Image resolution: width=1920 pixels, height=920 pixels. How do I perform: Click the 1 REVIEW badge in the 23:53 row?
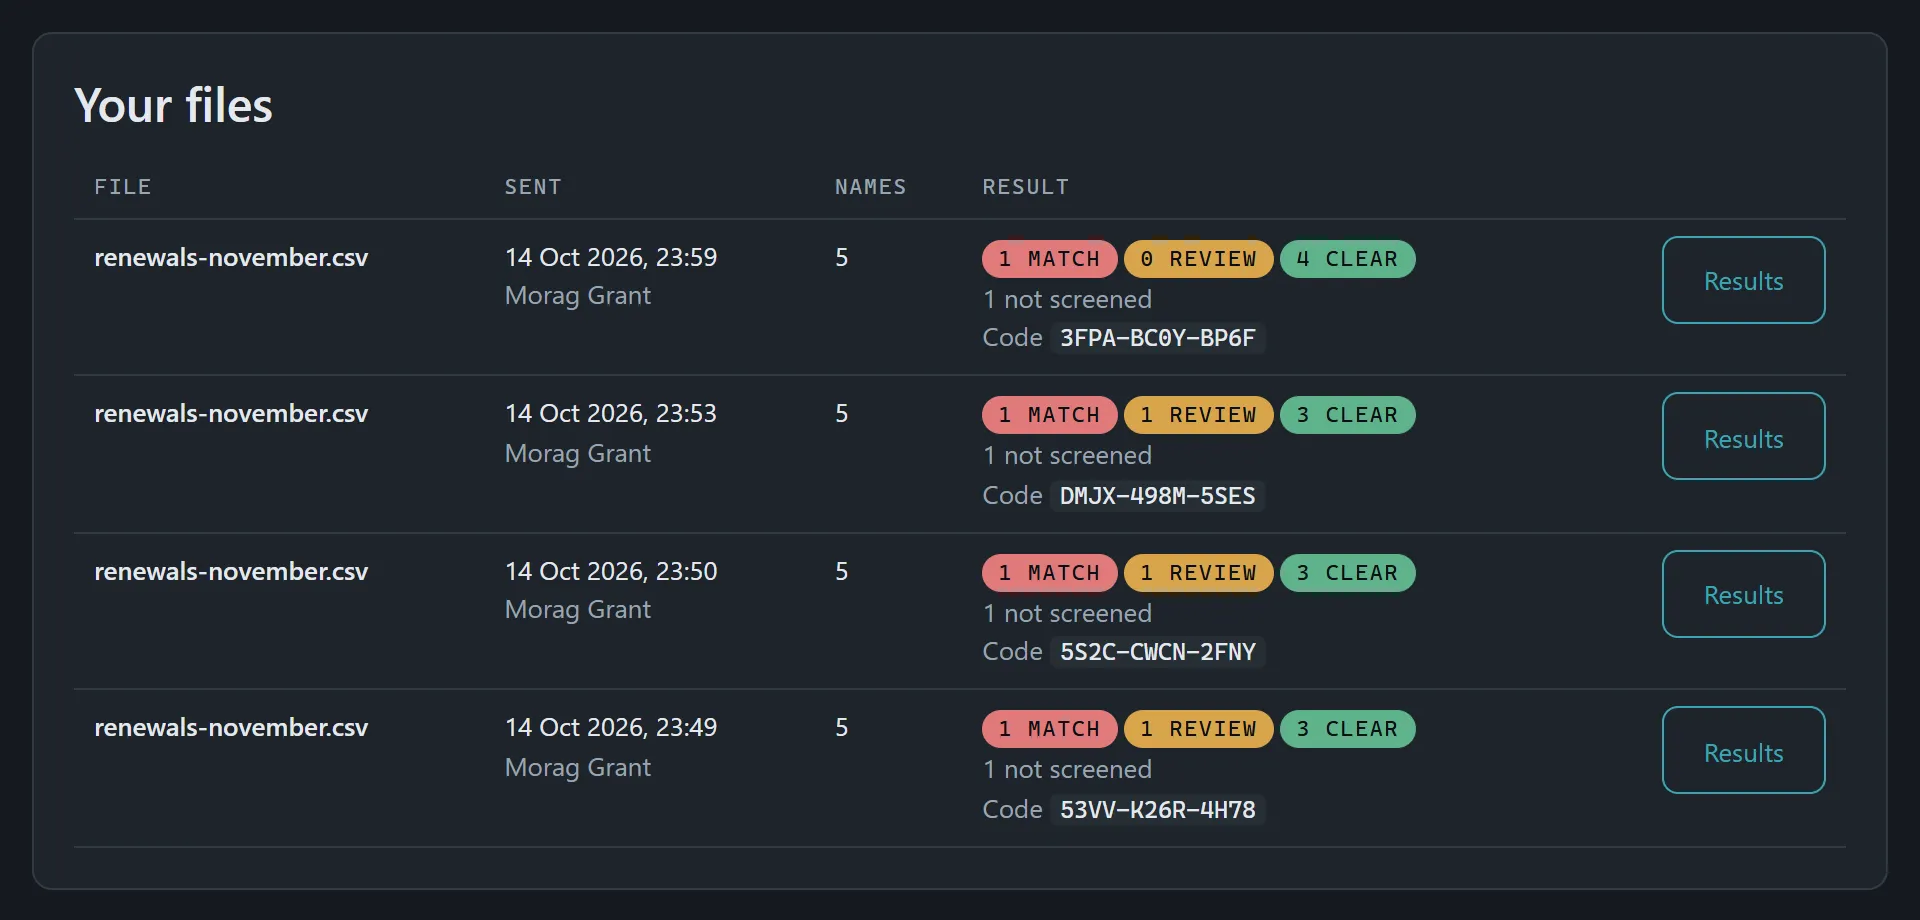[1198, 415]
